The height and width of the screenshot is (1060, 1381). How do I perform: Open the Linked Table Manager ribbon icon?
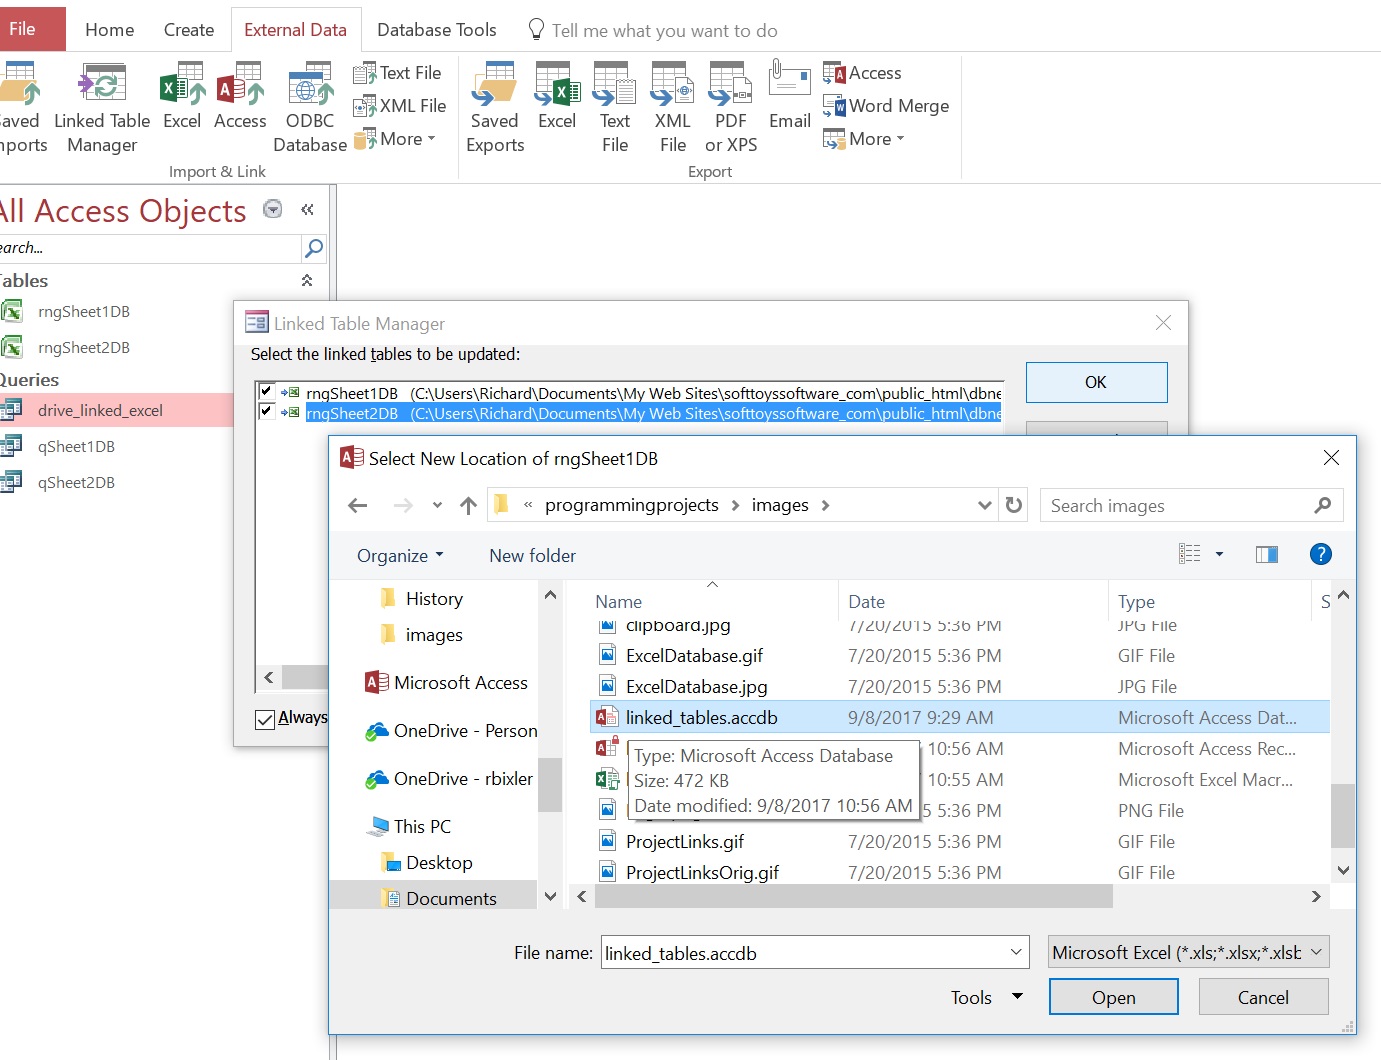(102, 108)
